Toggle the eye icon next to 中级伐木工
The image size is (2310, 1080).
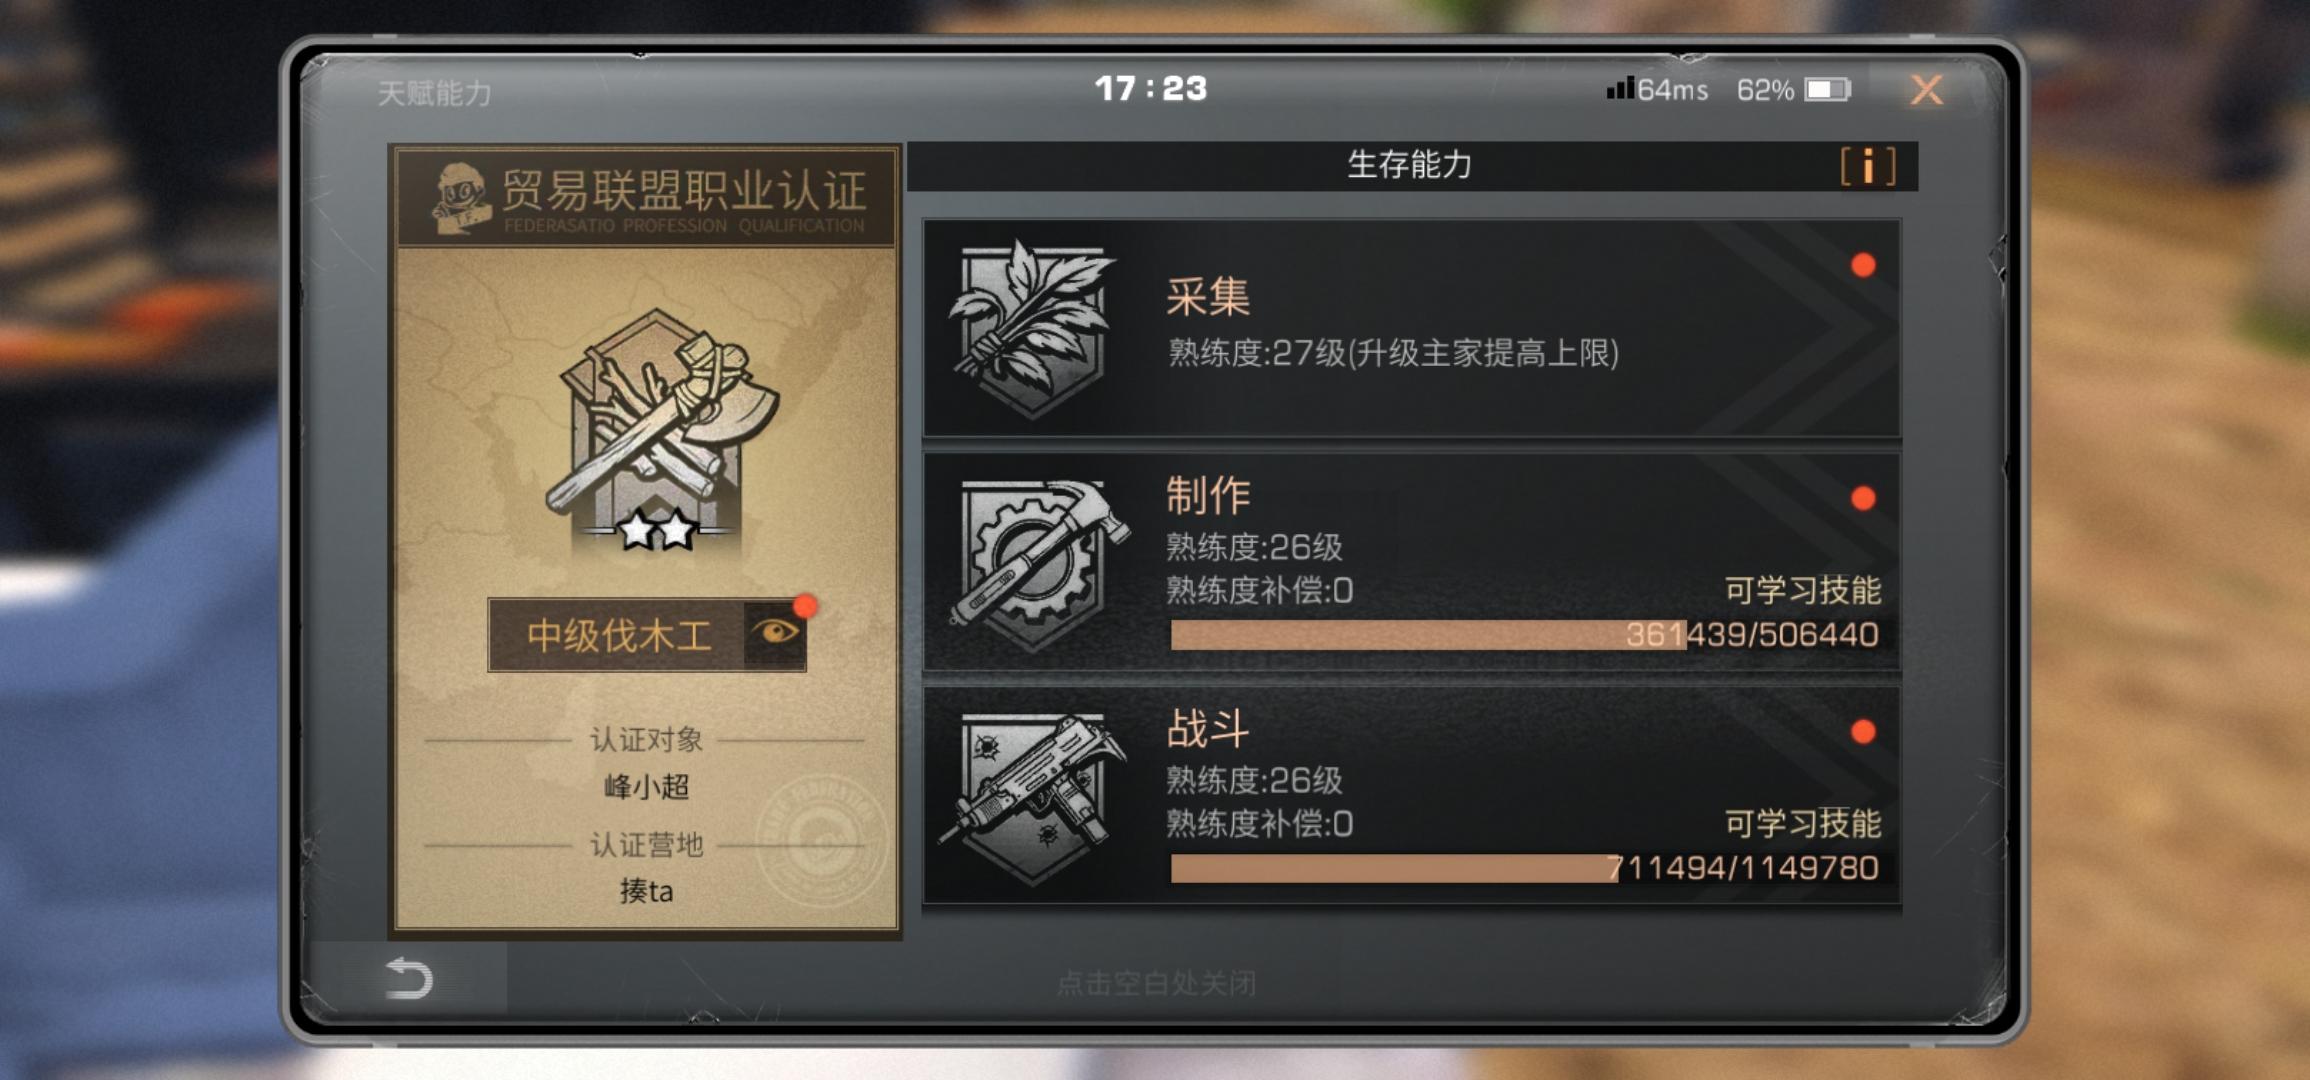pyautogui.click(x=776, y=632)
